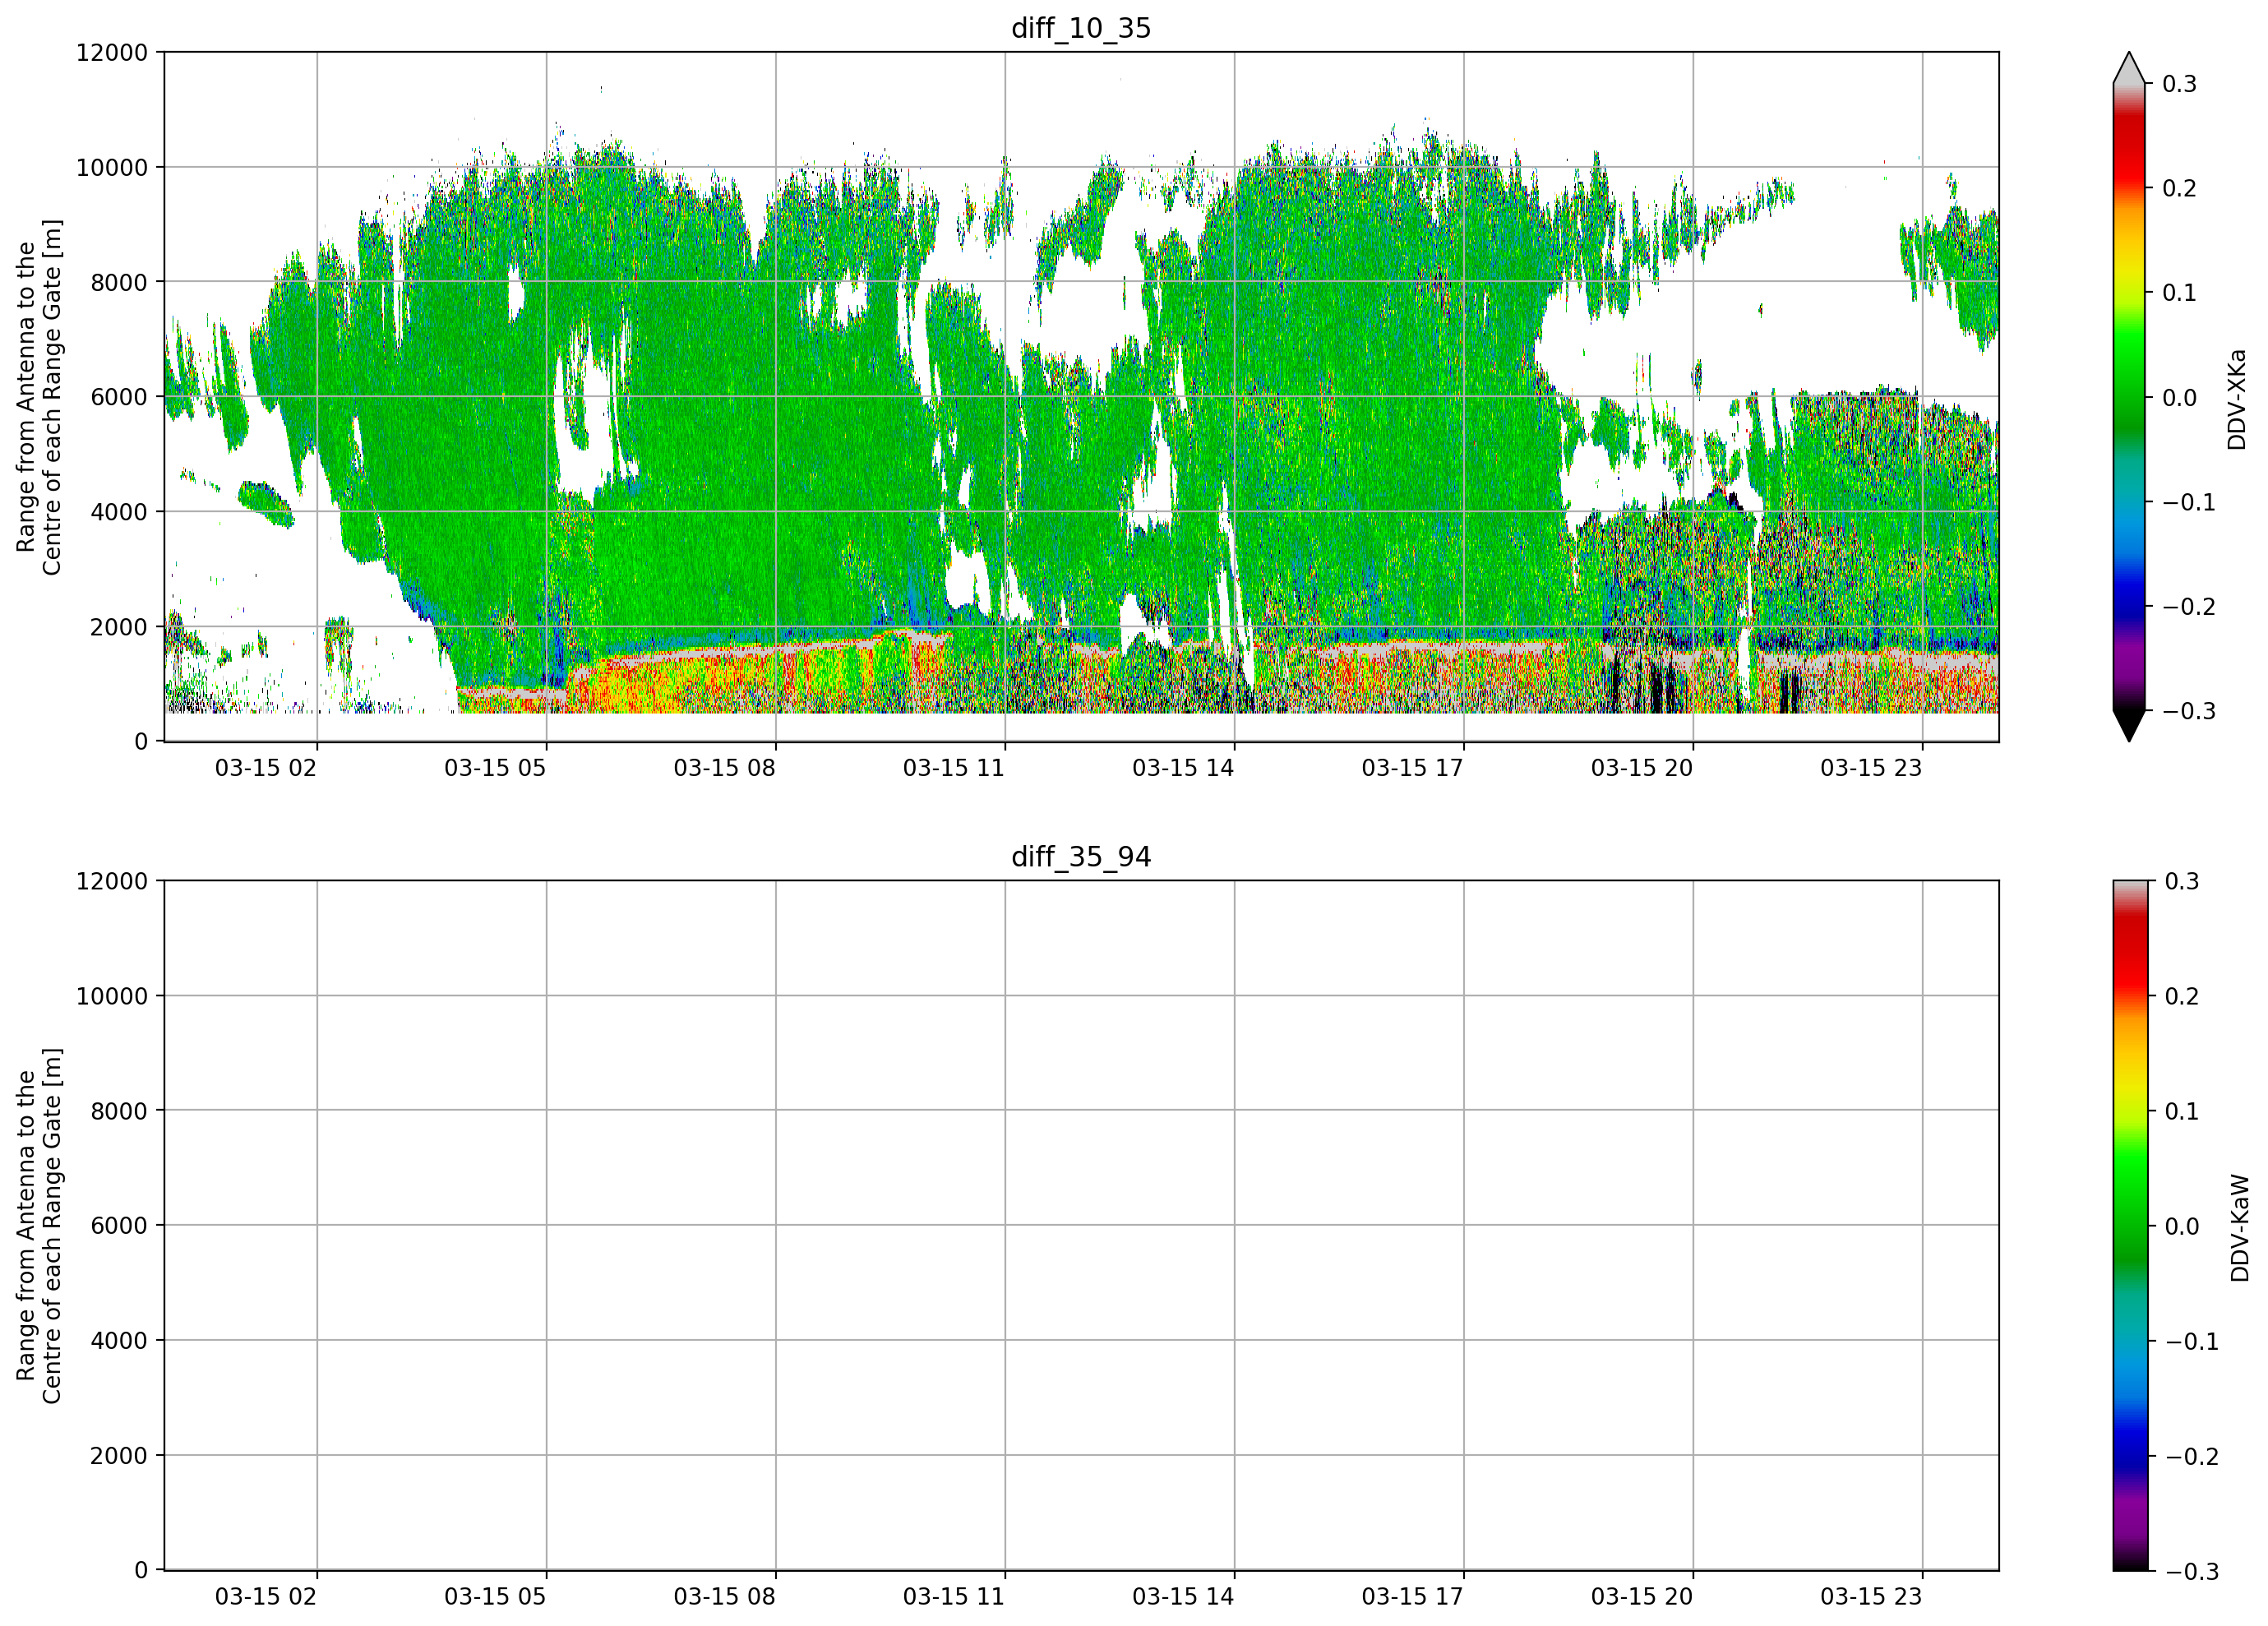
Task: Click the DDV-XKa colorbar label
Action: 2237,399
